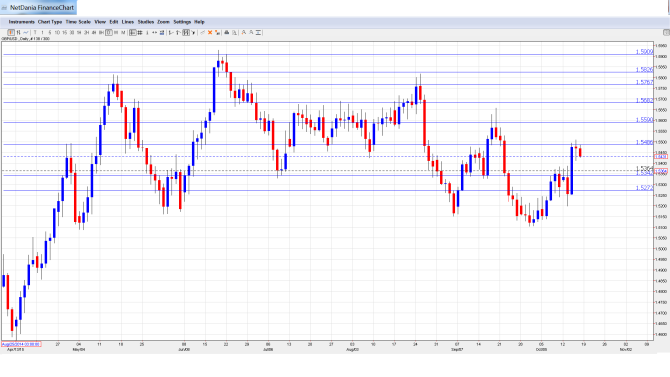Click the 1.5590 horizontal line label
Screen dimensions: 670x377
coord(644,120)
